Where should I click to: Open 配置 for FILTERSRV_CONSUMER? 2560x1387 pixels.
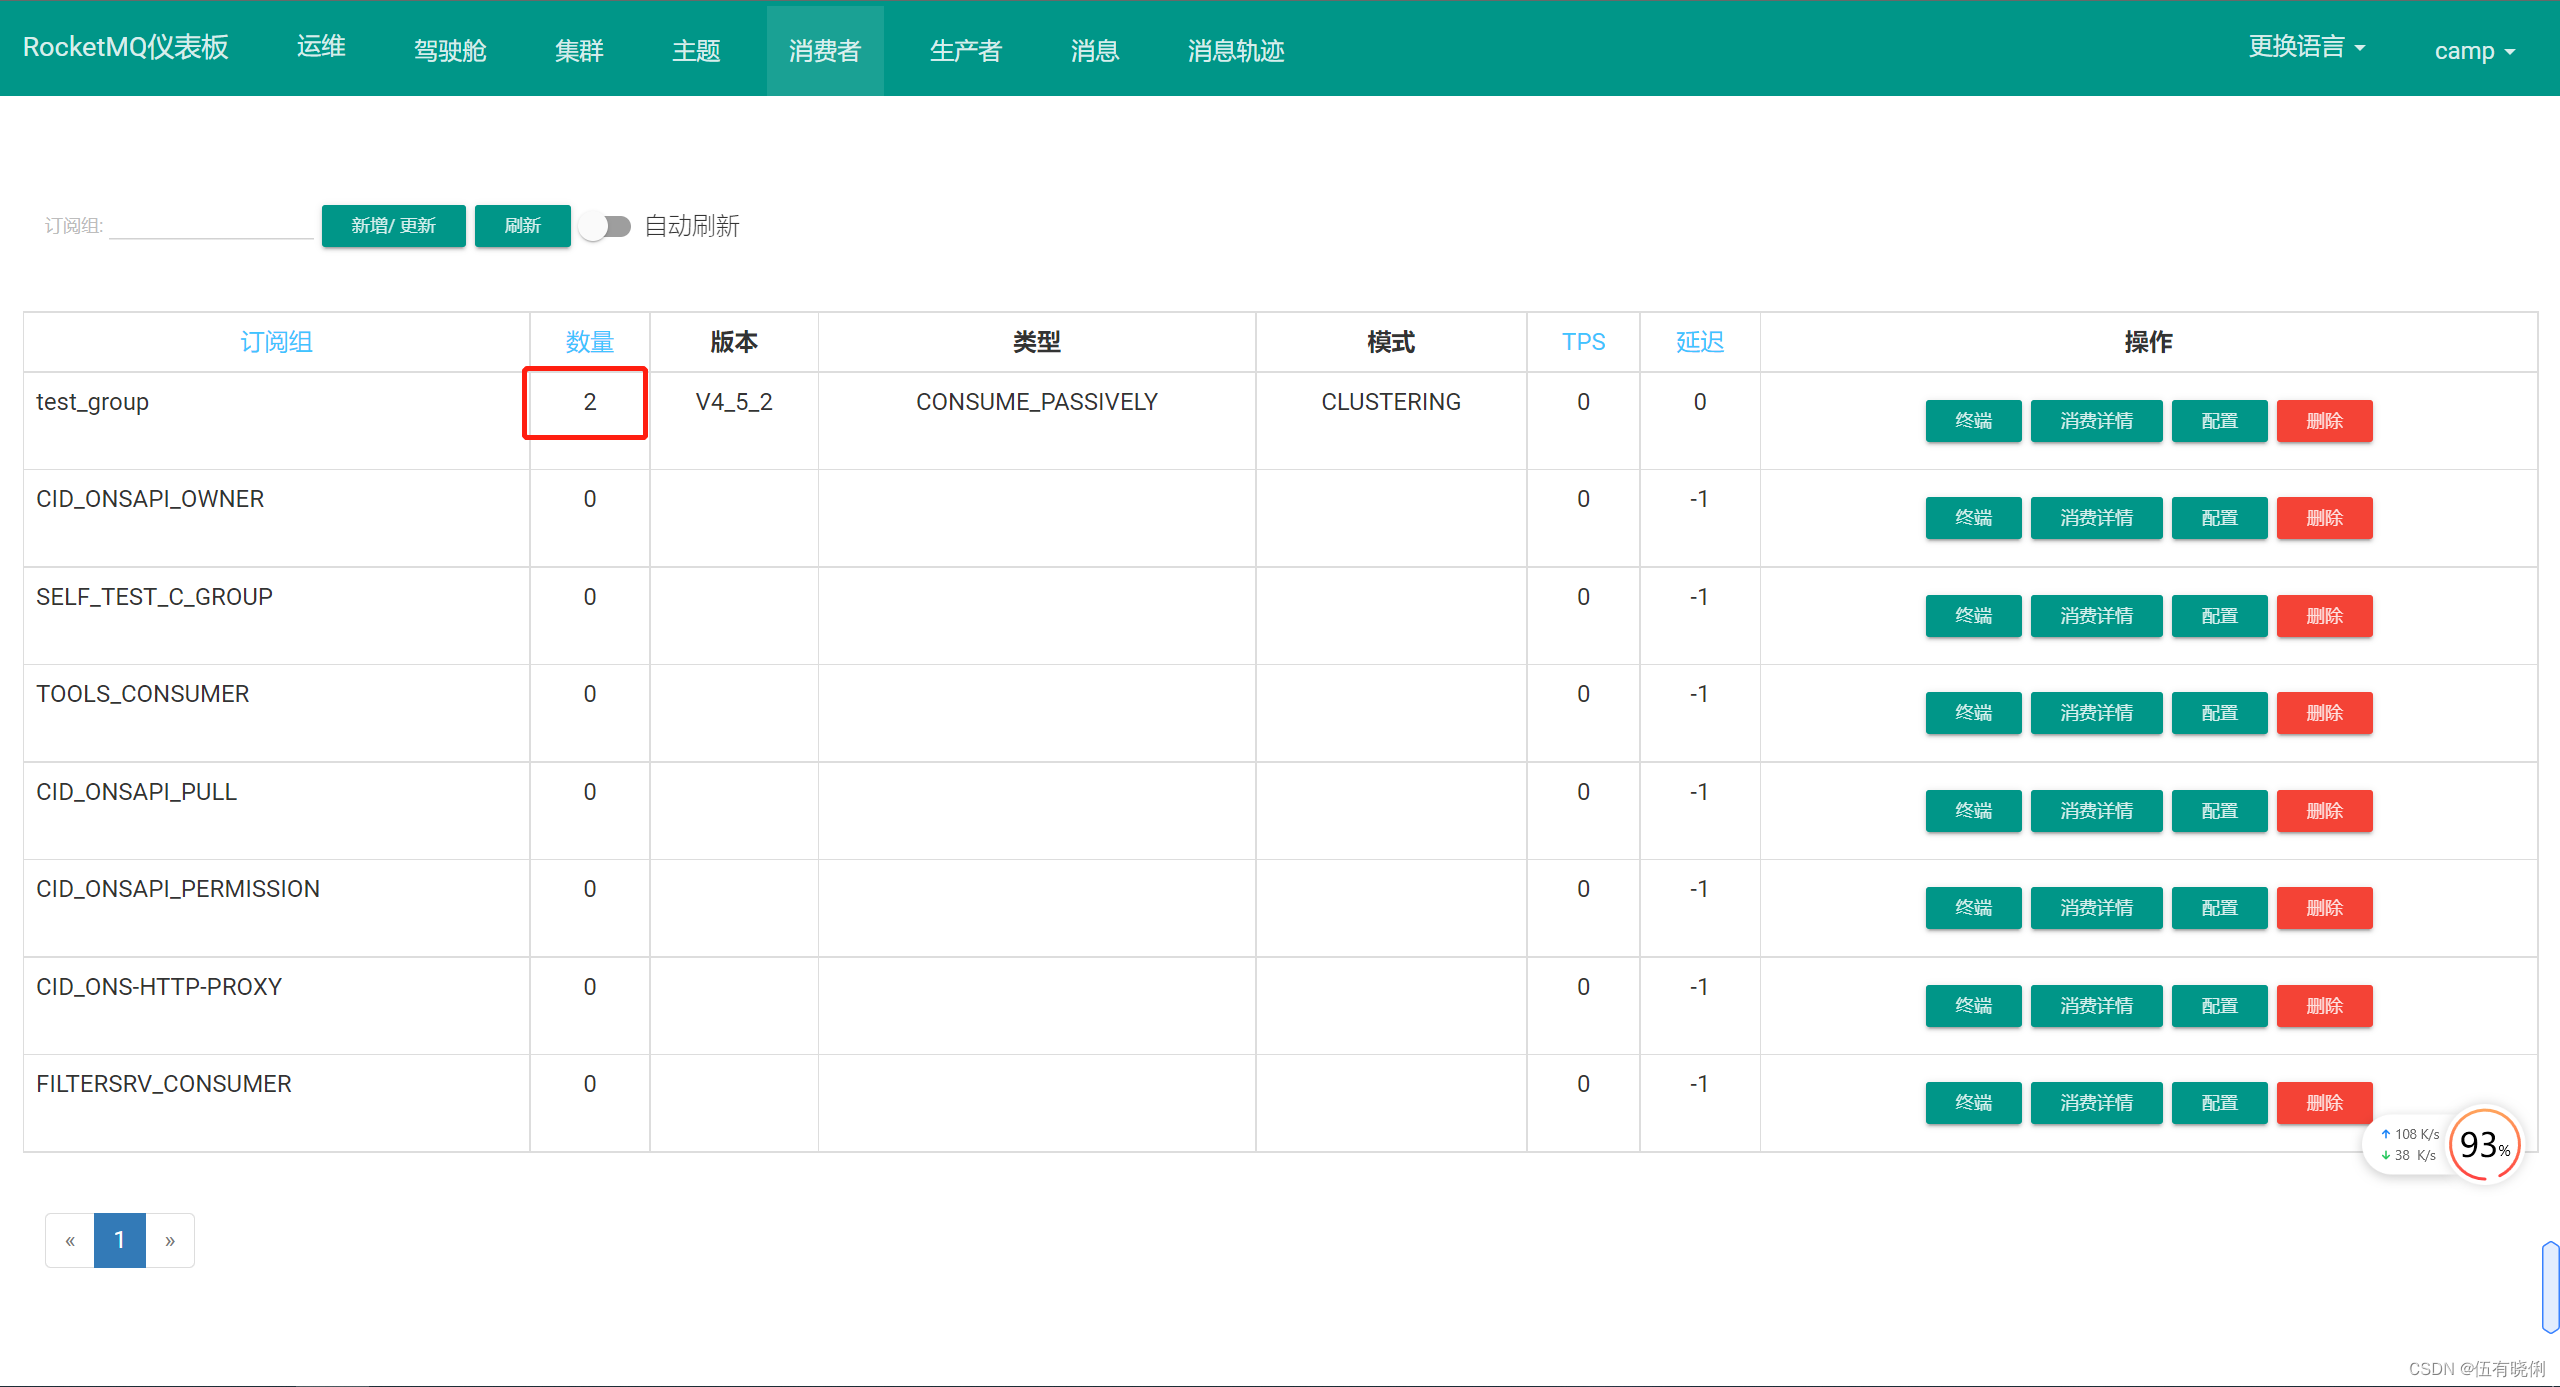(x=2219, y=1103)
